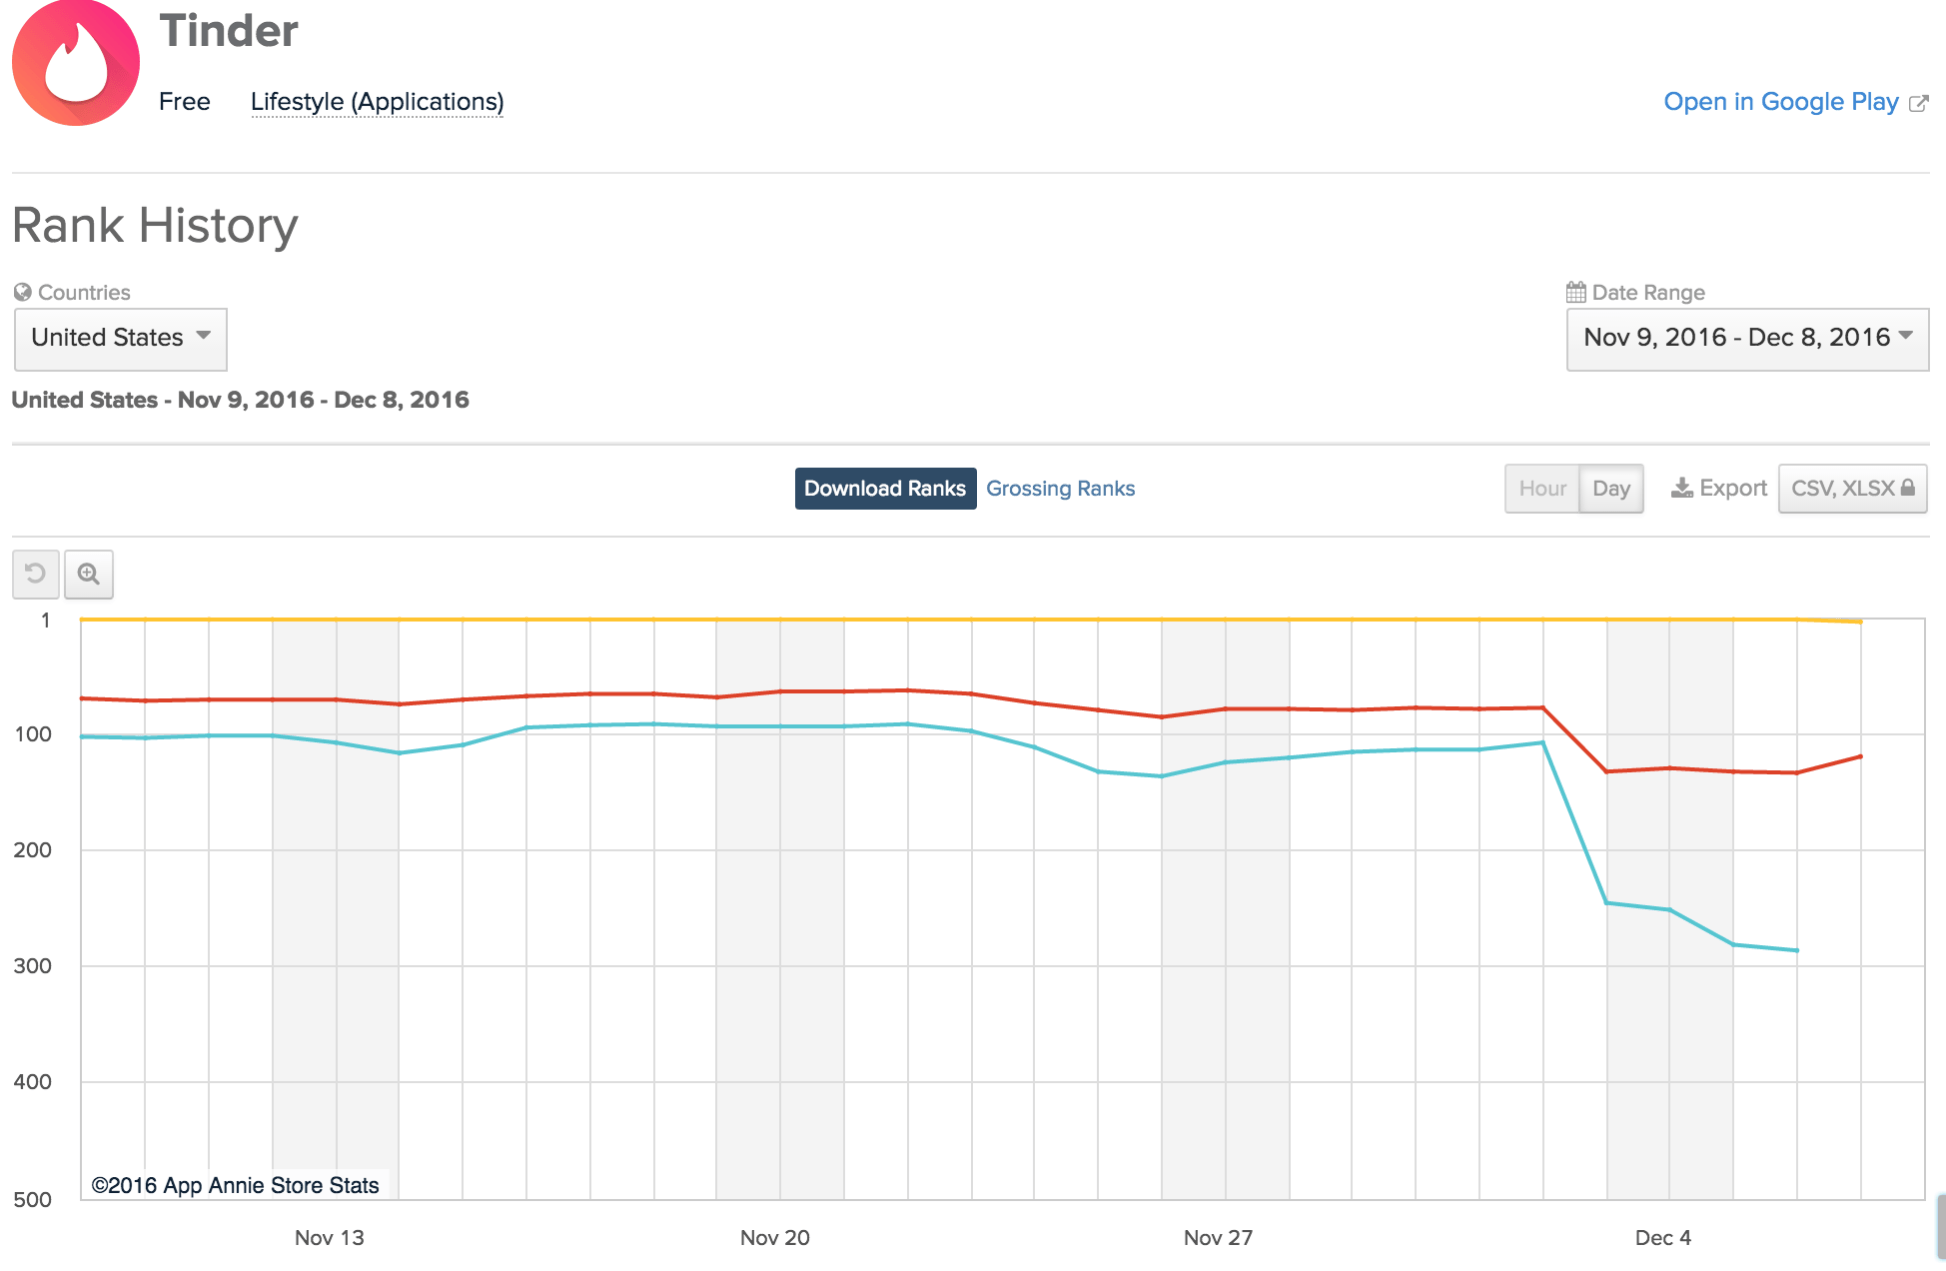Image resolution: width=1946 pixels, height=1271 pixels.
Task: Switch to the Grossing Ranks tab
Action: click(x=1060, y=488)
